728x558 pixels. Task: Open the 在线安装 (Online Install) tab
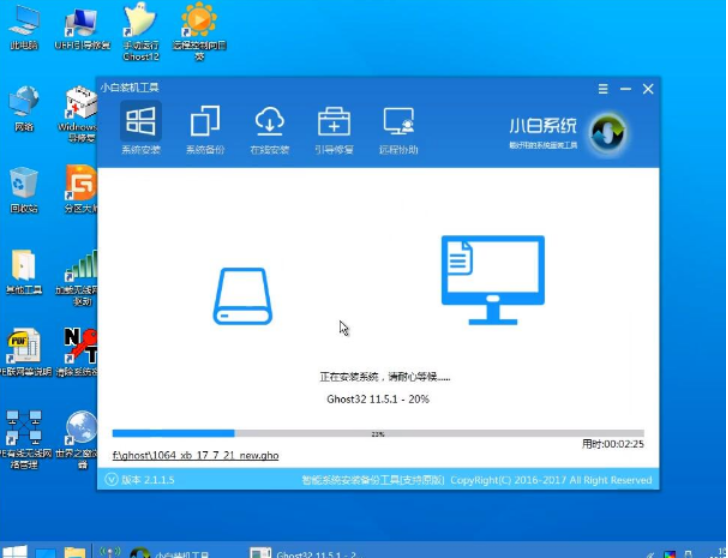point(270,129)
